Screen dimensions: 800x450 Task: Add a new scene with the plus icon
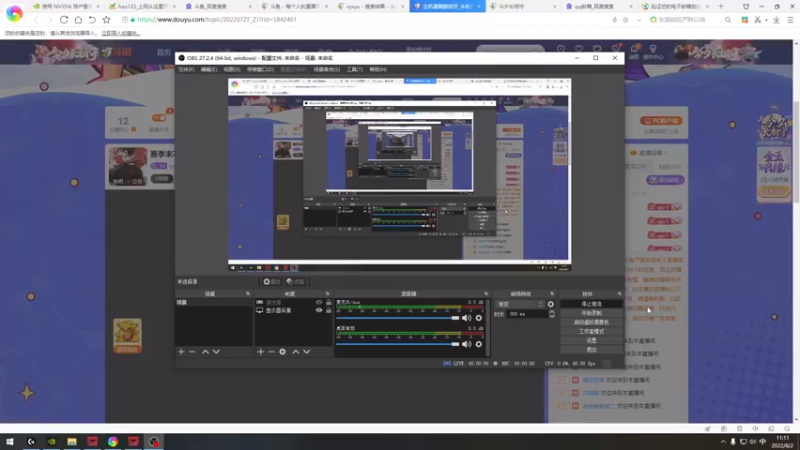click(x=181, y=352)
